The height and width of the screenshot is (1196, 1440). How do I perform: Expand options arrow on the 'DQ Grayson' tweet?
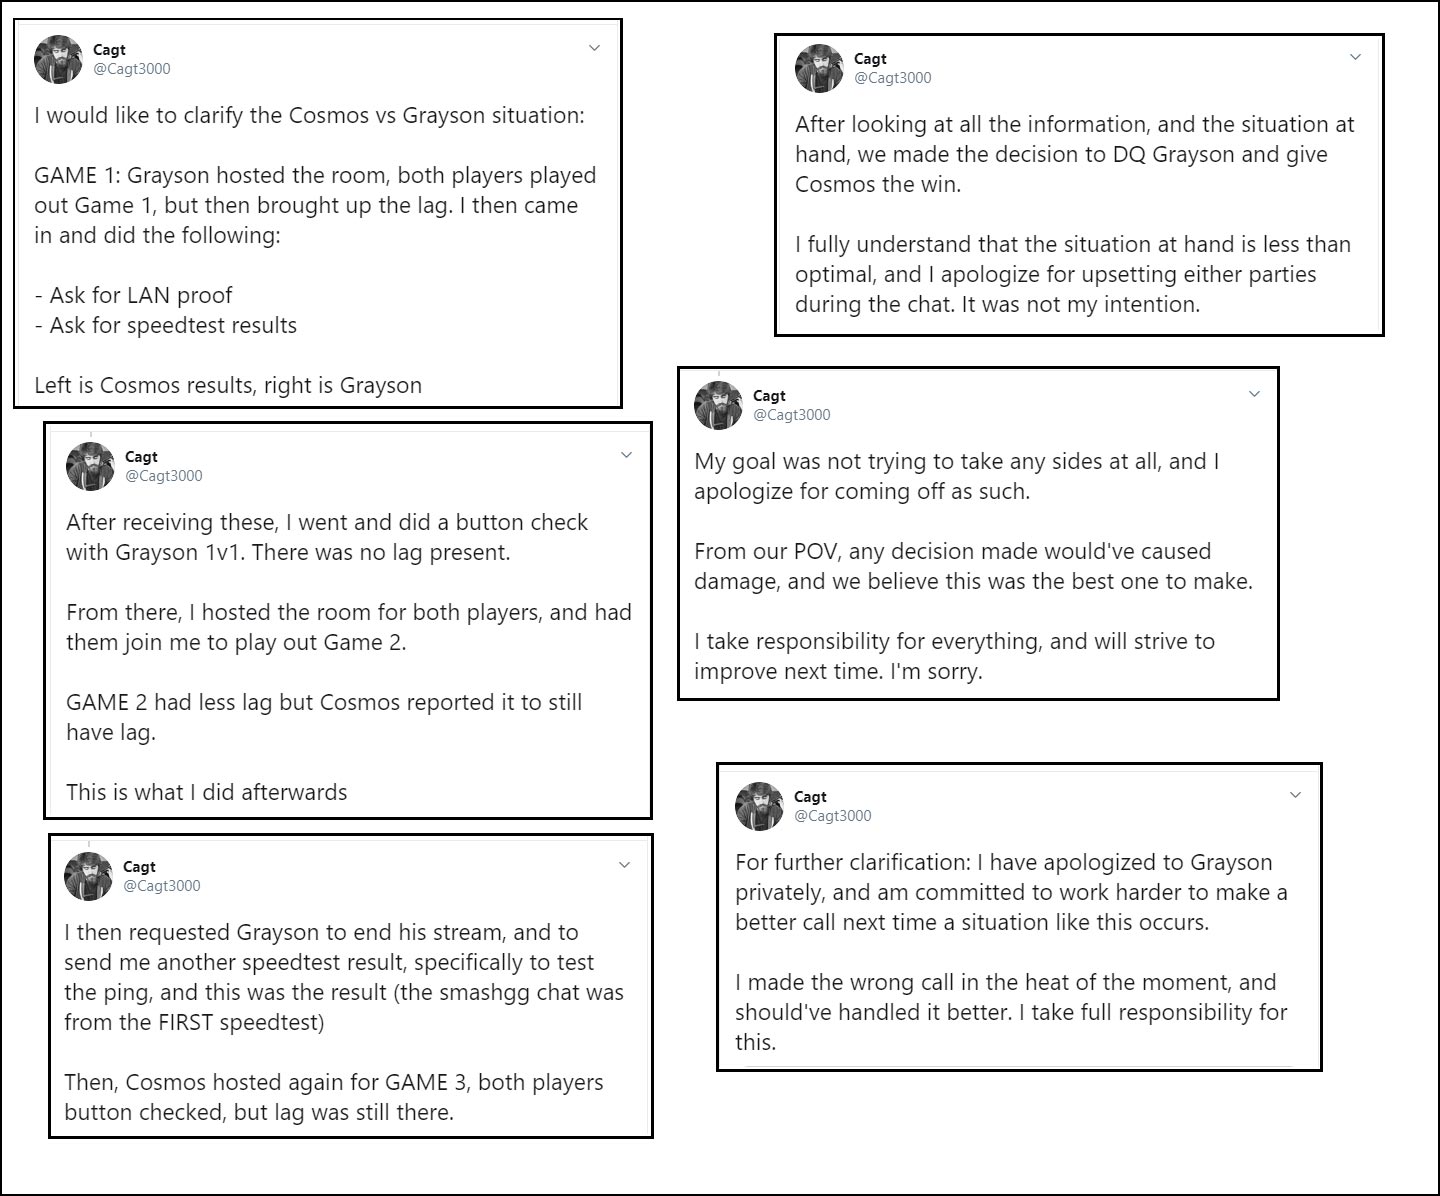[1355, 57]
